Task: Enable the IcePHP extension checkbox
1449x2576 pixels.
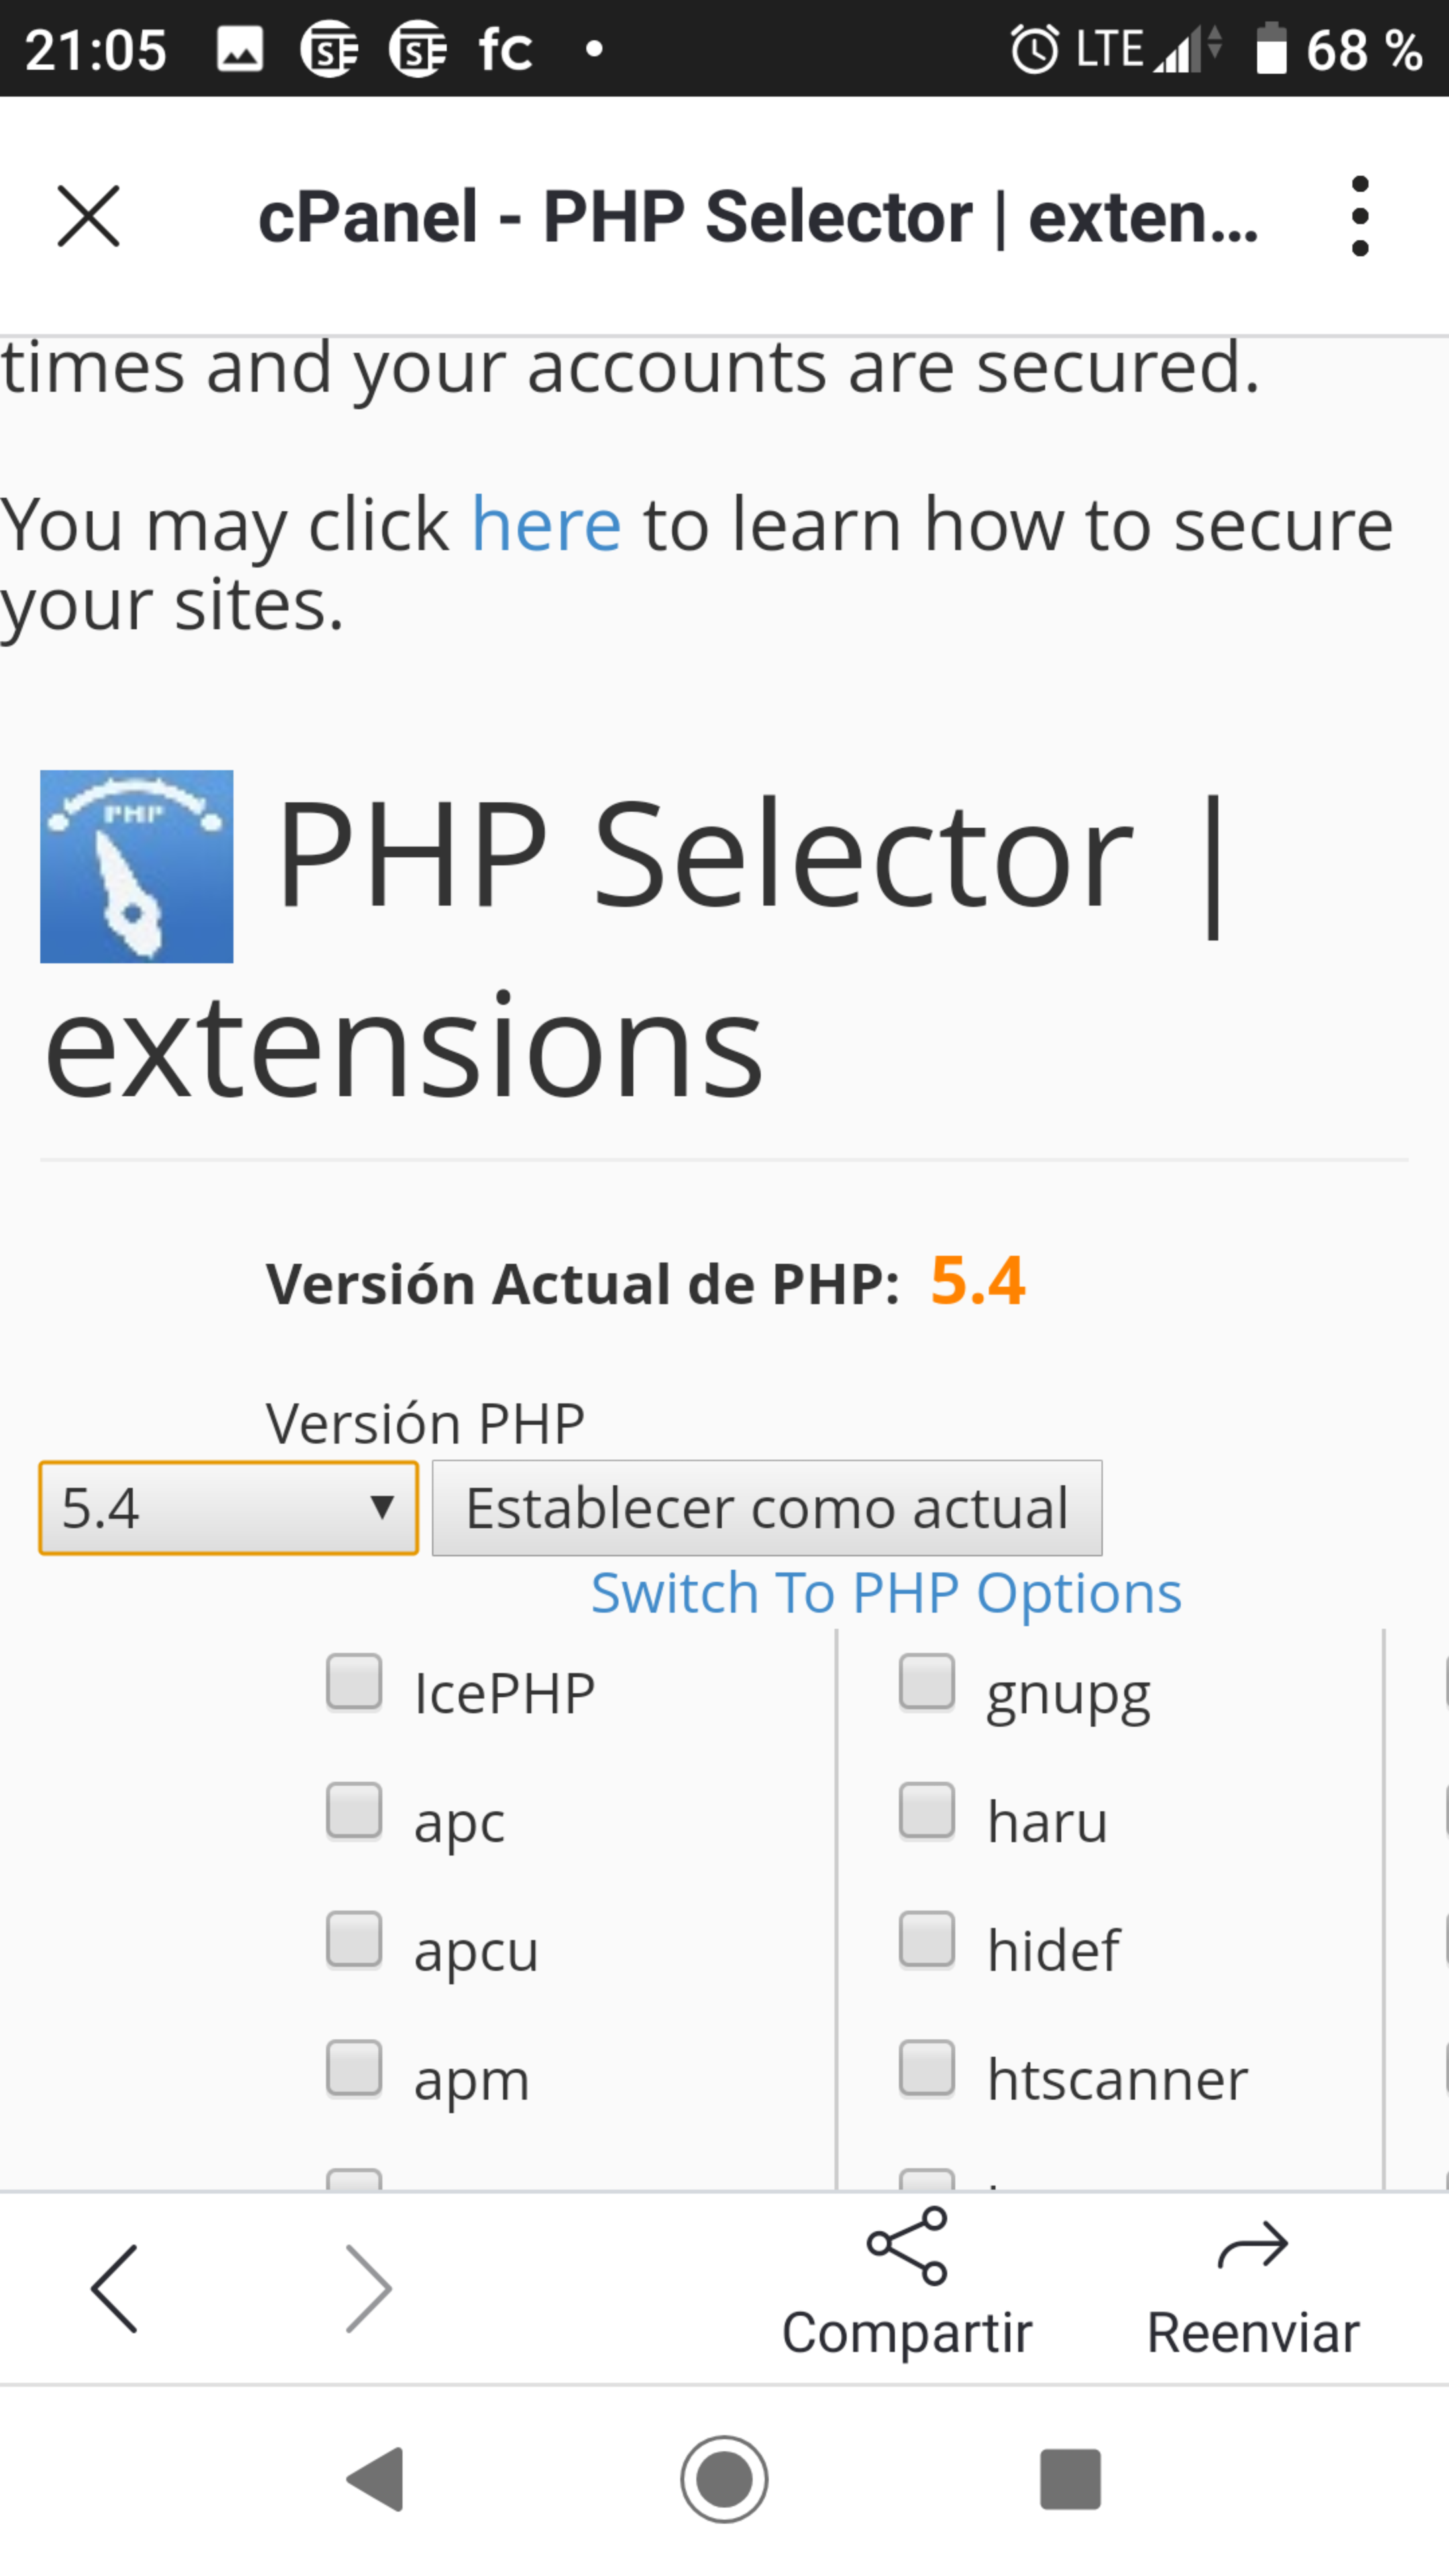Action: [x=354, y=1682]
